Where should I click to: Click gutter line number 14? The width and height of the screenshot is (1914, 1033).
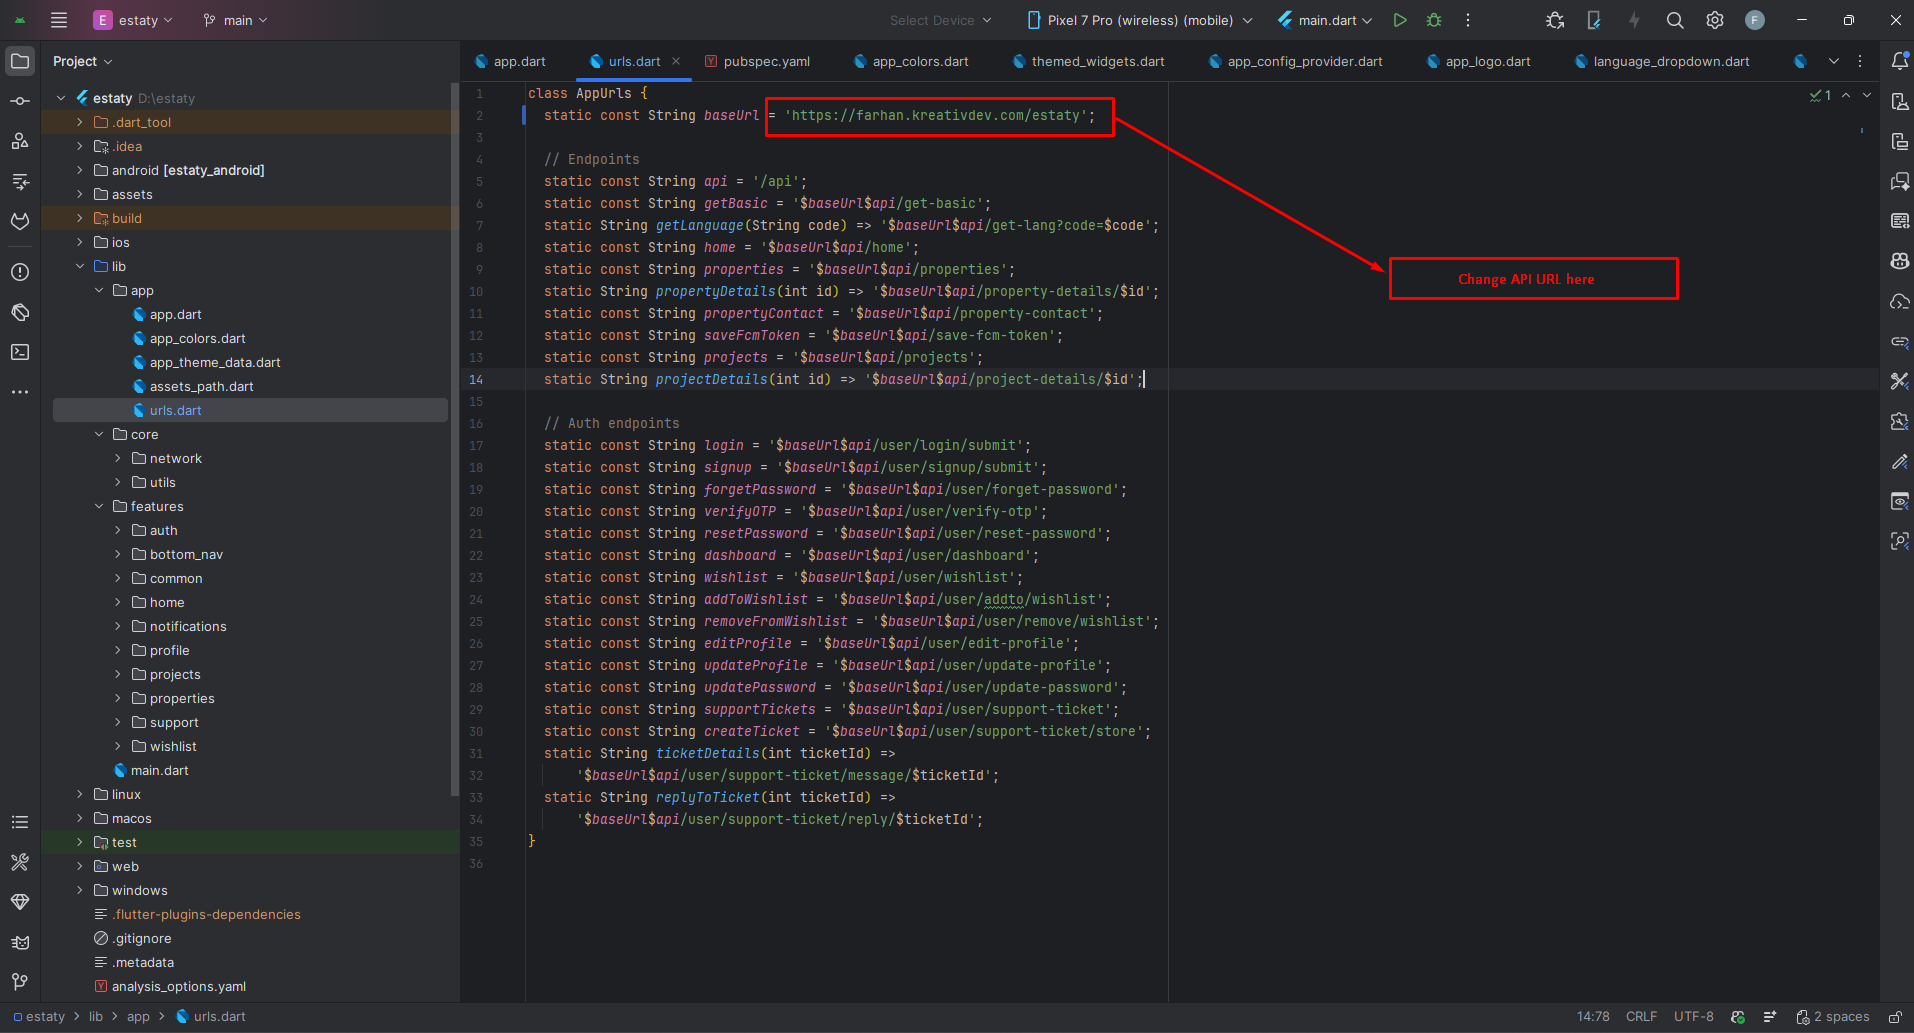(476, 379)
